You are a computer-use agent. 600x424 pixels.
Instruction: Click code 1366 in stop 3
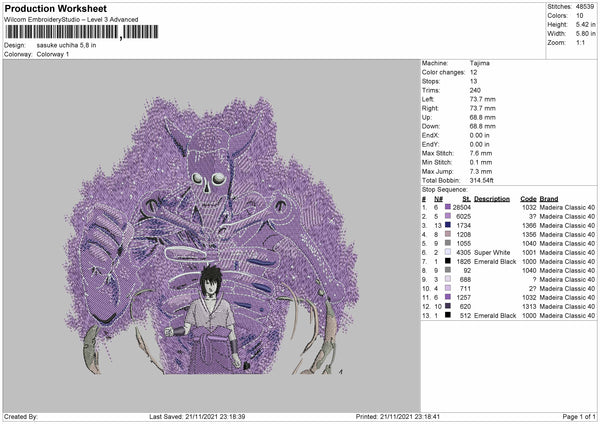pyautogui.click(x=529, y=225)
